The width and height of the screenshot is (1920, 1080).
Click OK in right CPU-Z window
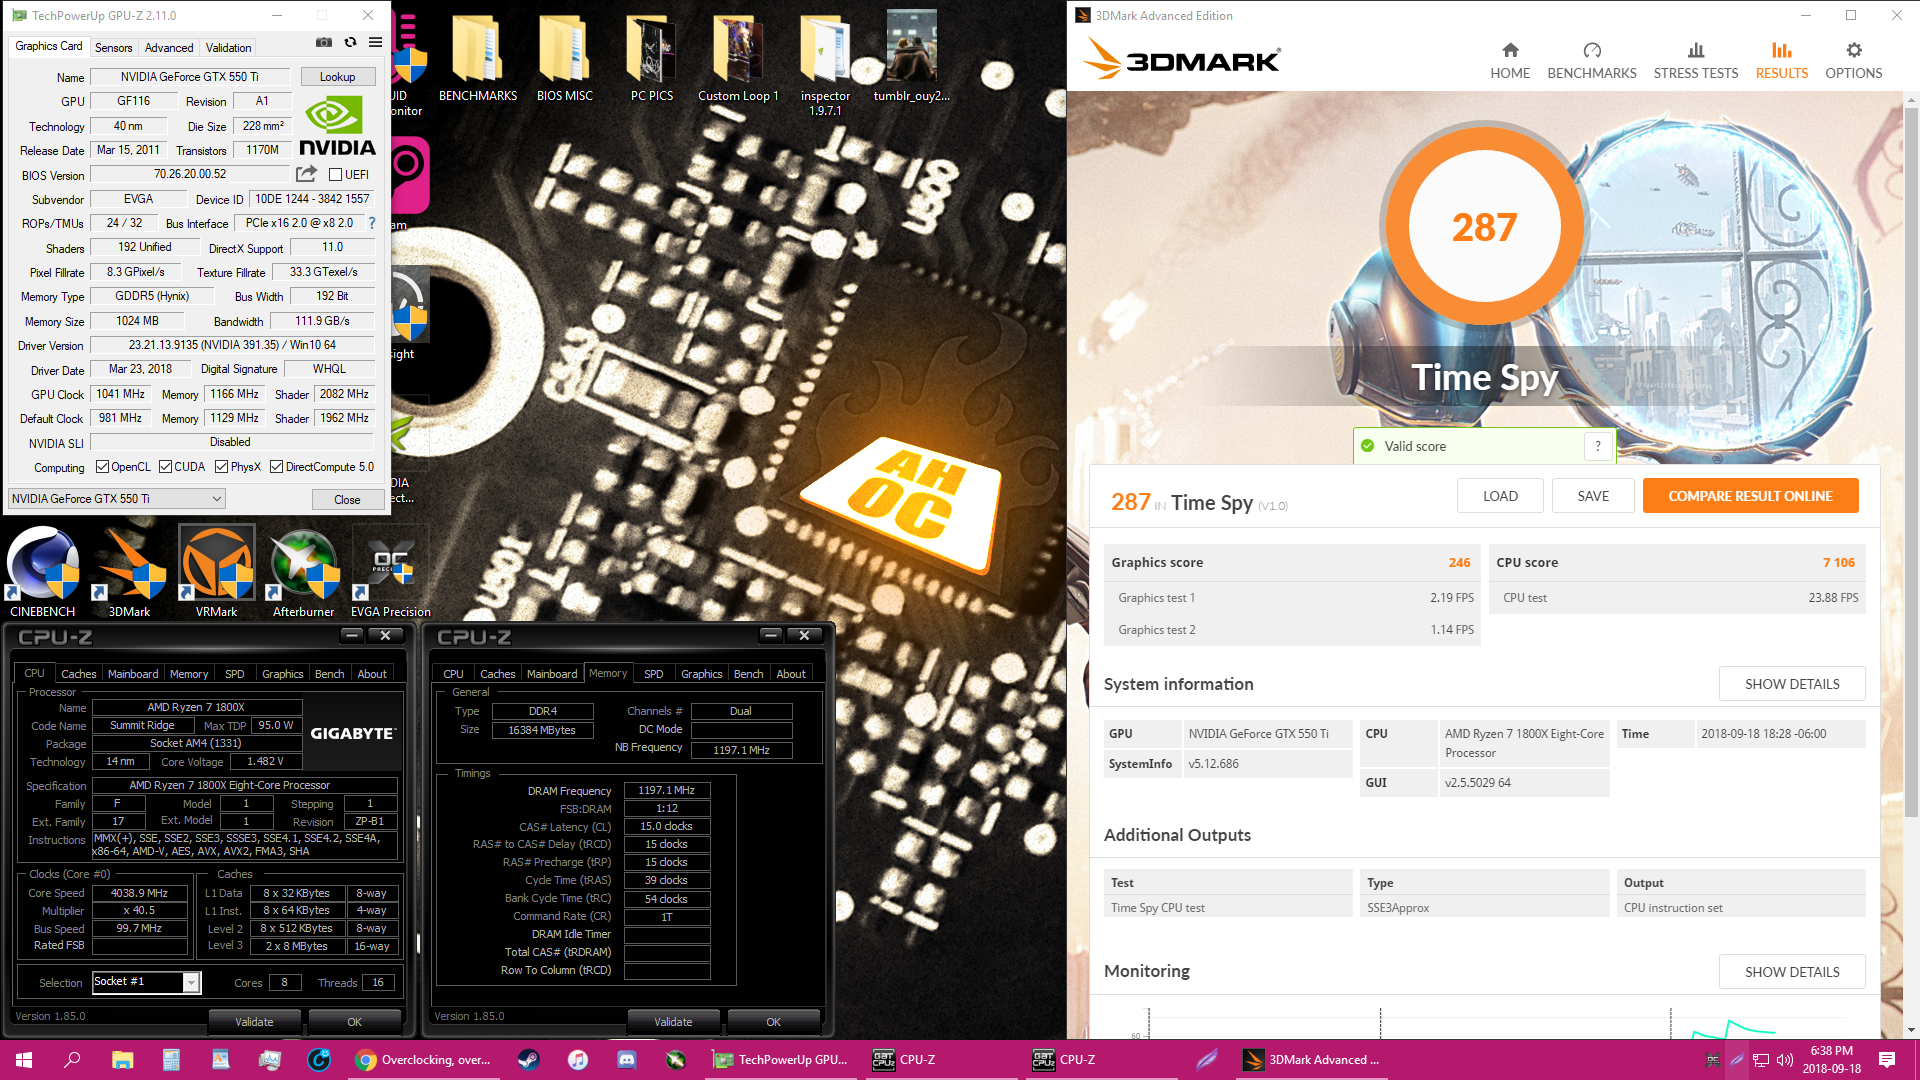point(773,1022)
